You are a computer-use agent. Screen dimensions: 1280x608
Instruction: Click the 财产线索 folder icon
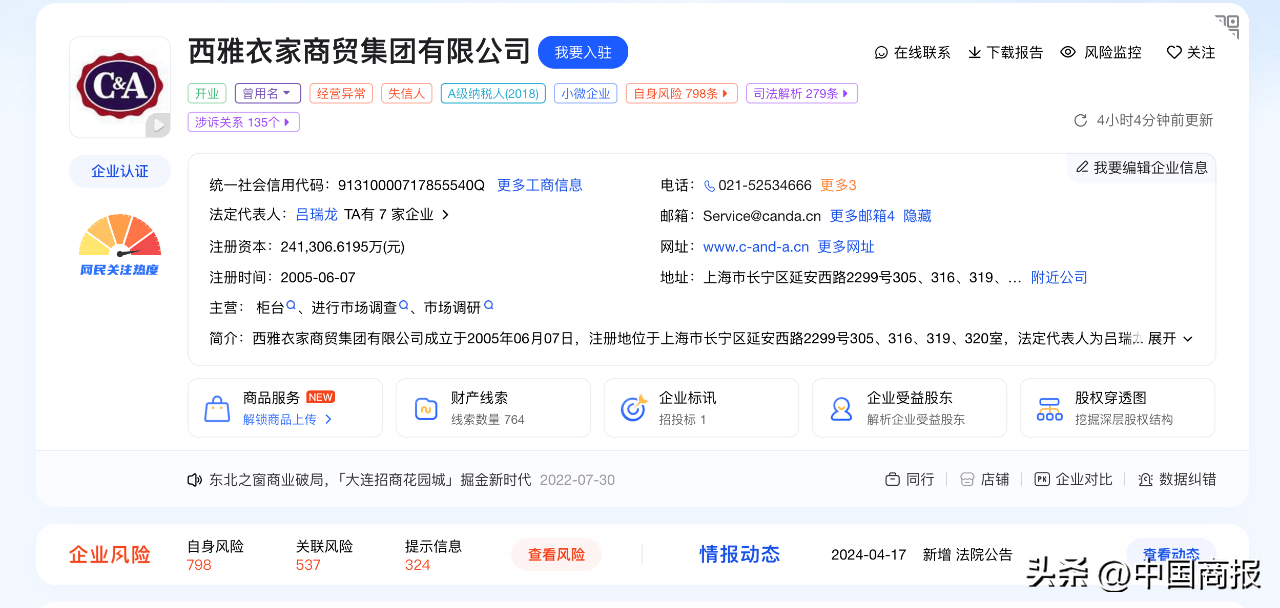pyautogui.click(x=425, y=408)
